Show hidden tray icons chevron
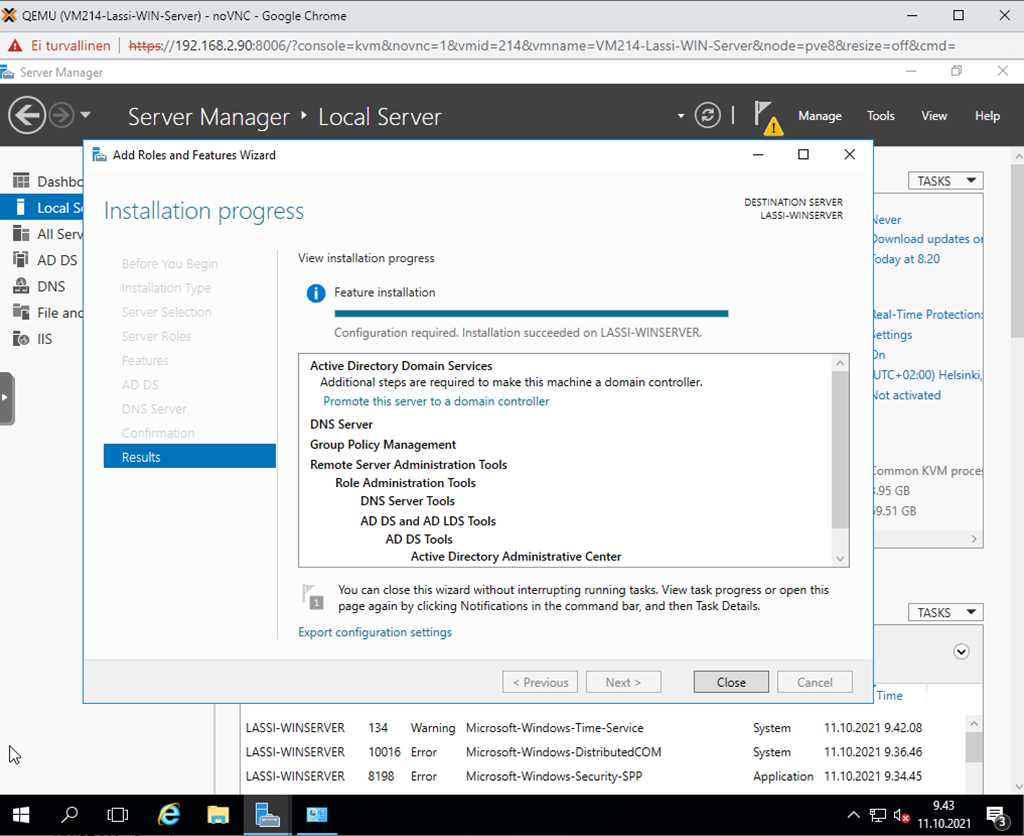The height and width of the screenshot is (836, 1024). [853, 814]
